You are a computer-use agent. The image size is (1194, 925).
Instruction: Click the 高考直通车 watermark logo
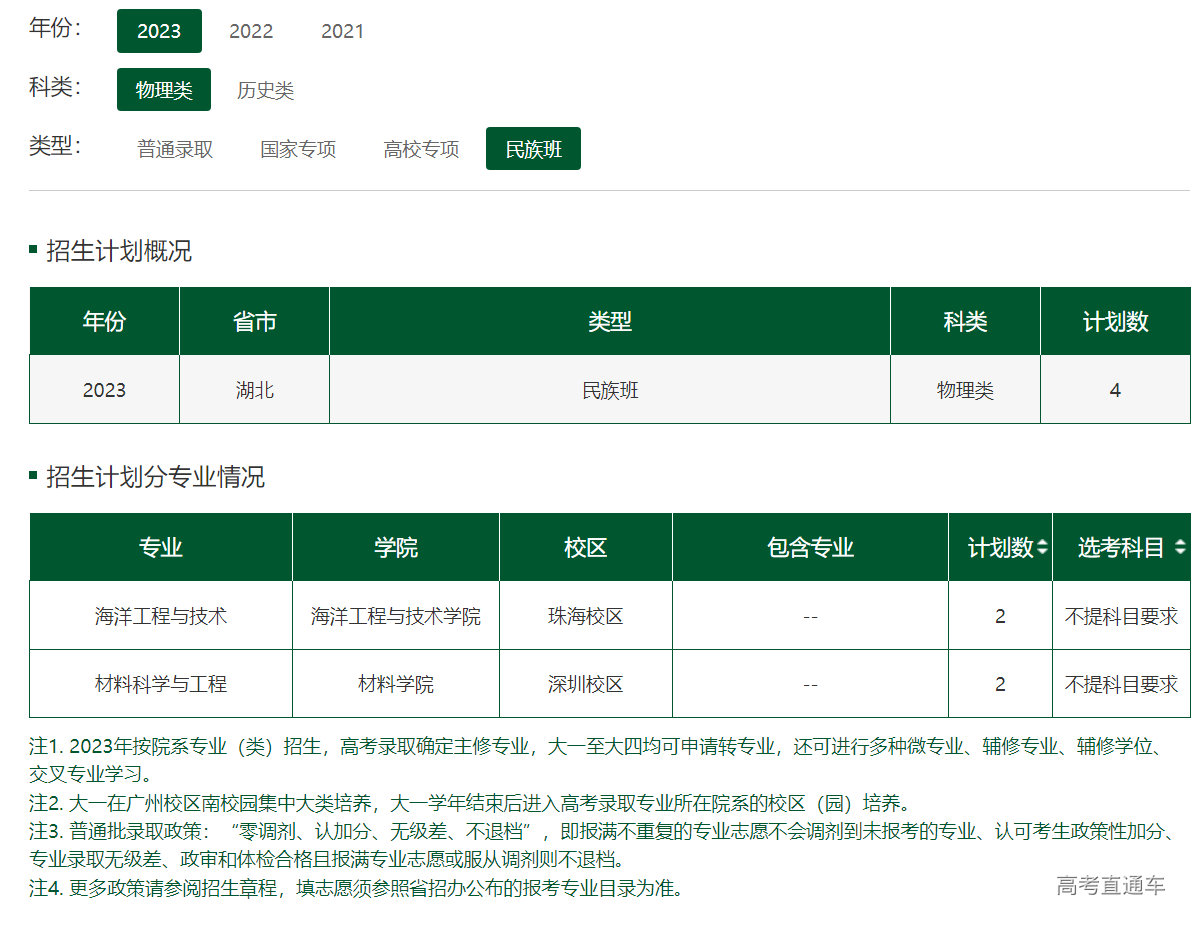pyautogui.click(x=1110, y=886)
